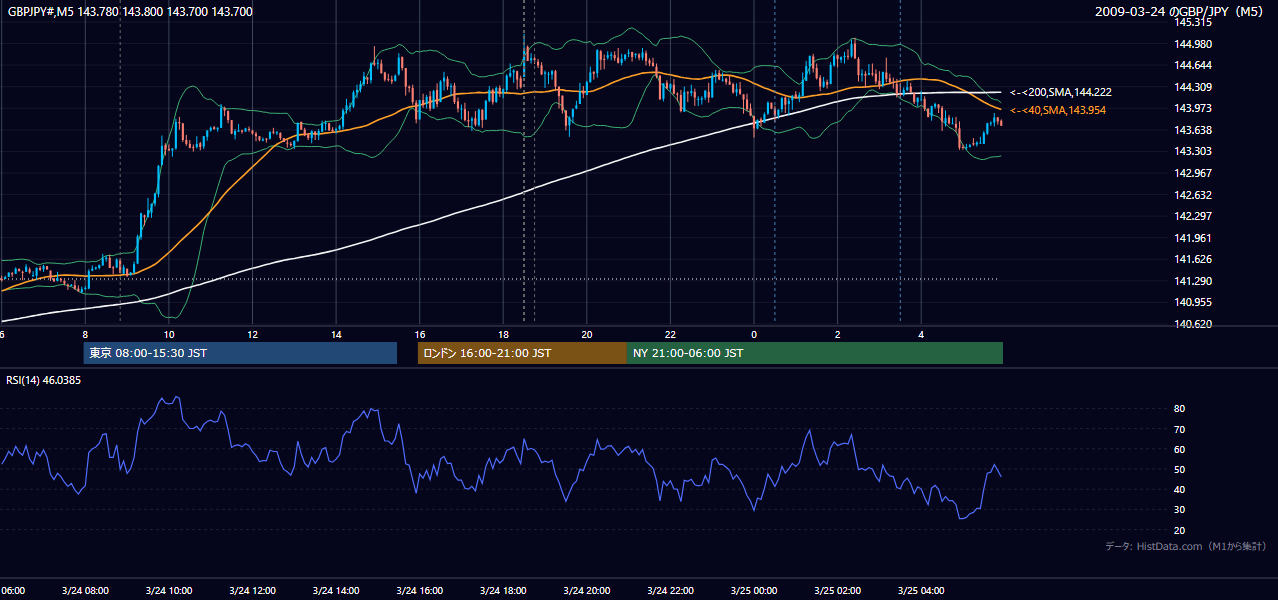Click RSI scale level 70

click(x=1179, y=430)
